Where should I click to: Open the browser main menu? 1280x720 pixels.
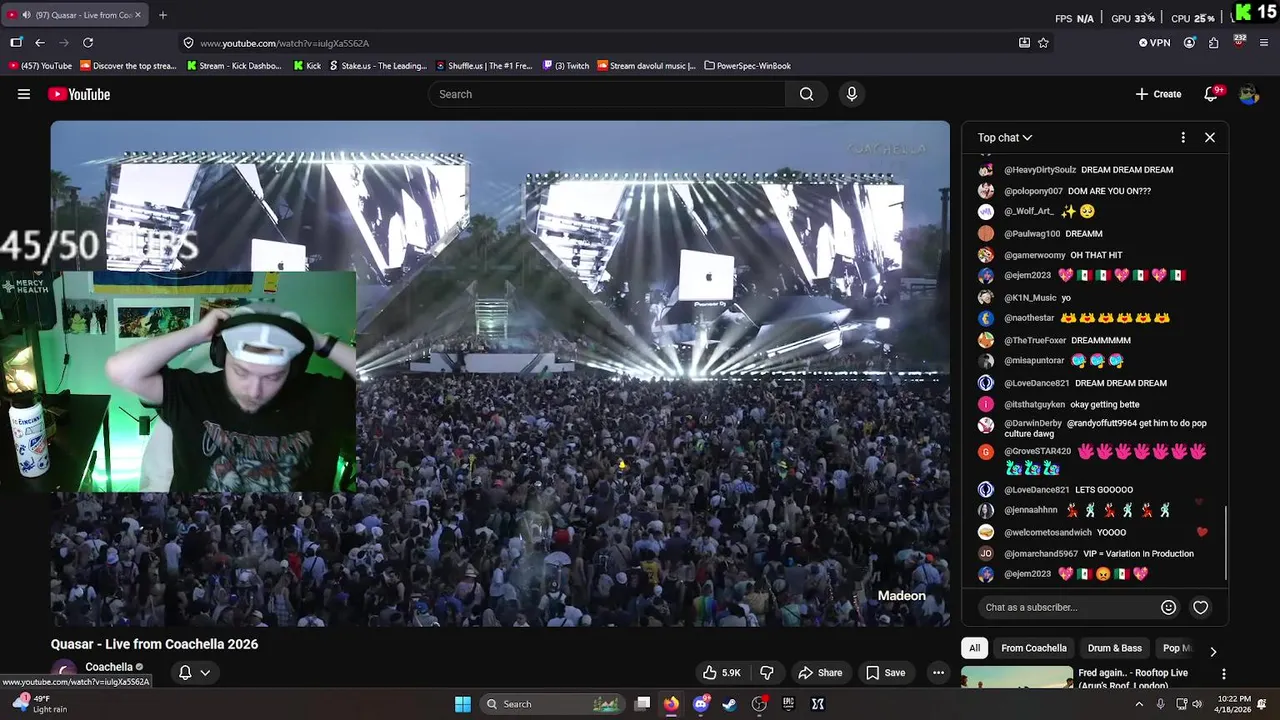pyautogui.click(x=1264, y=43)
